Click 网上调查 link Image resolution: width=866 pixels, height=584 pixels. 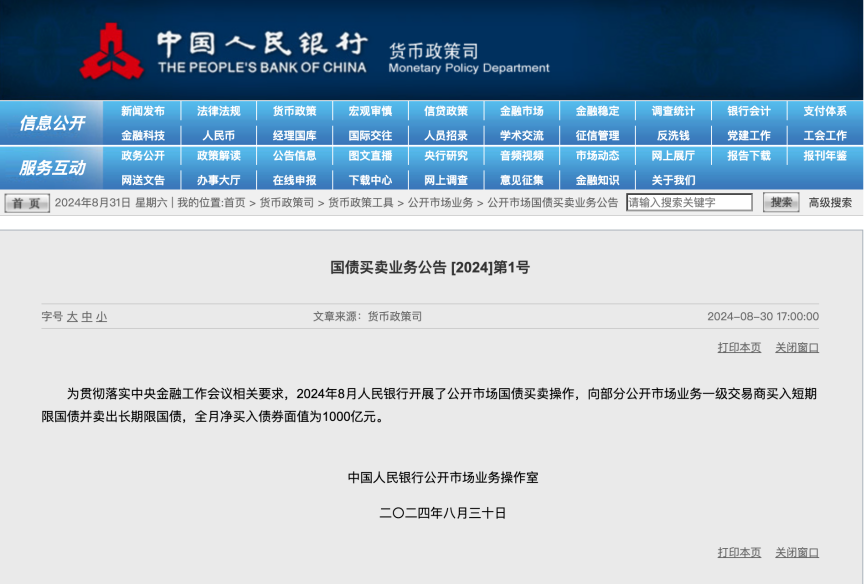(x=446, y=180)
